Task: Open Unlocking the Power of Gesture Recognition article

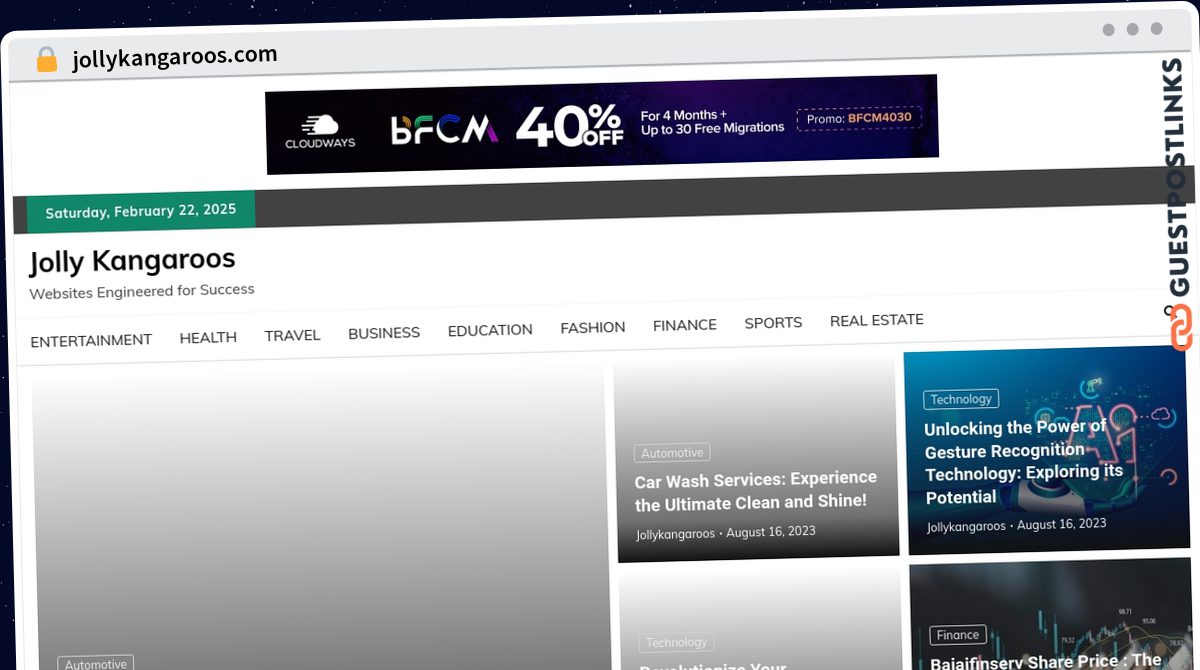Action: (1023, 462)
